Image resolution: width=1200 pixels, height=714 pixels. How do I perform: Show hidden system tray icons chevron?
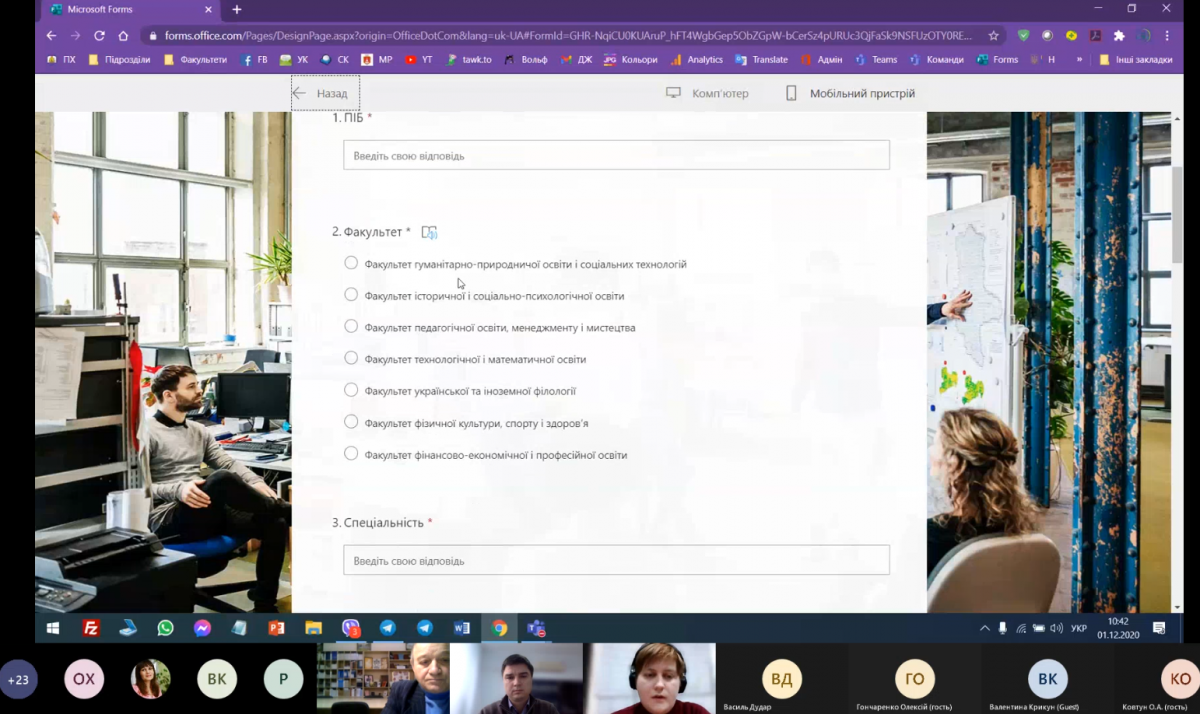coord(985,628)
